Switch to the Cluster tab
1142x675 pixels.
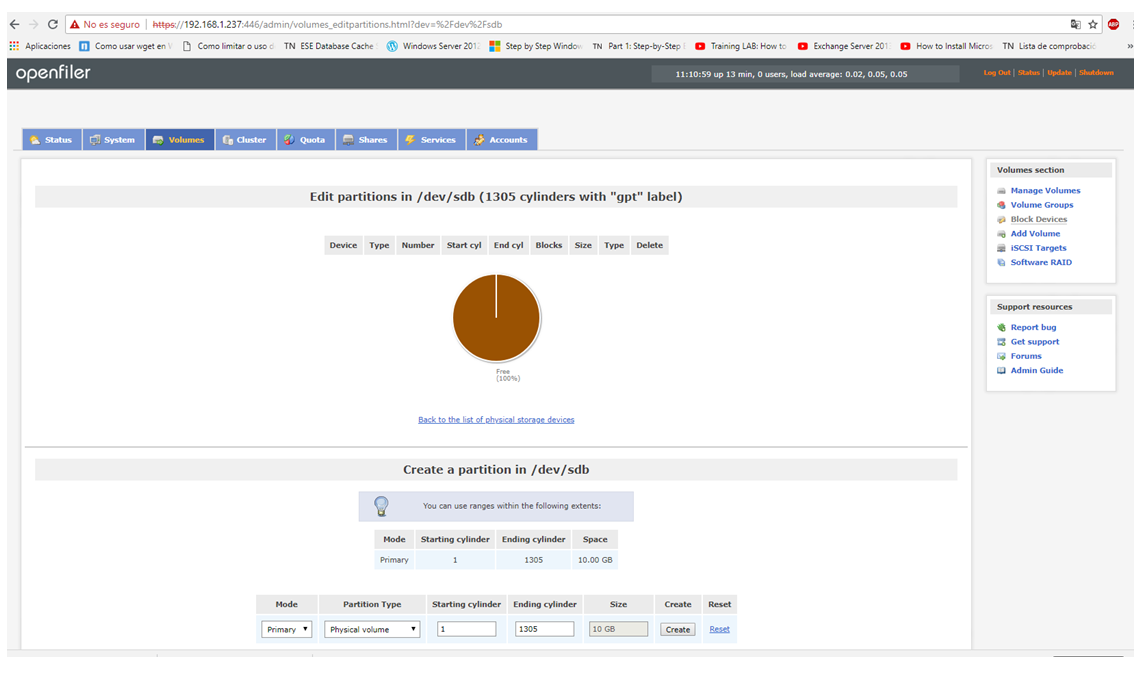[245, 140]
